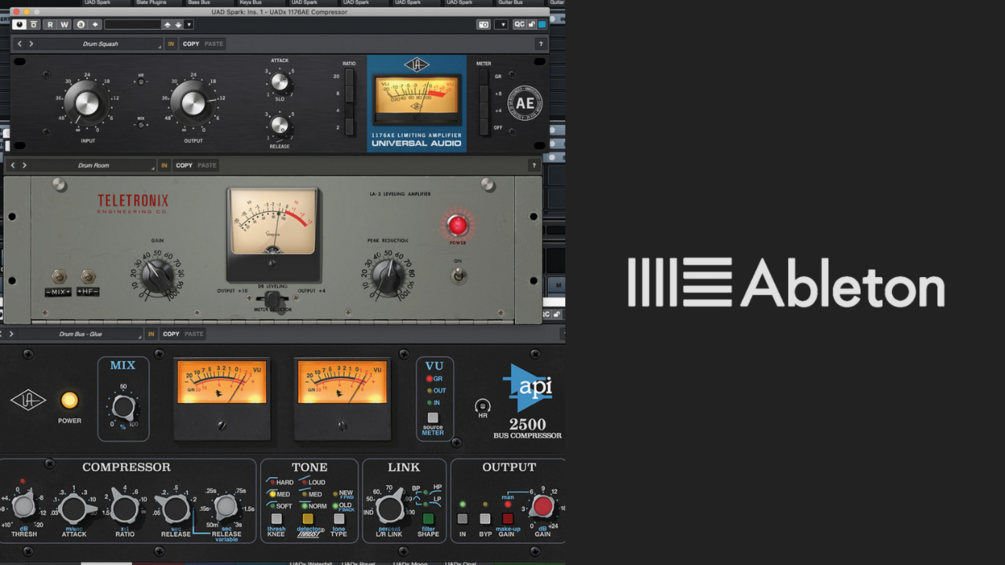Click the thresh KNEE button in TONE
Screen dimensions: 1005x565
276,519
